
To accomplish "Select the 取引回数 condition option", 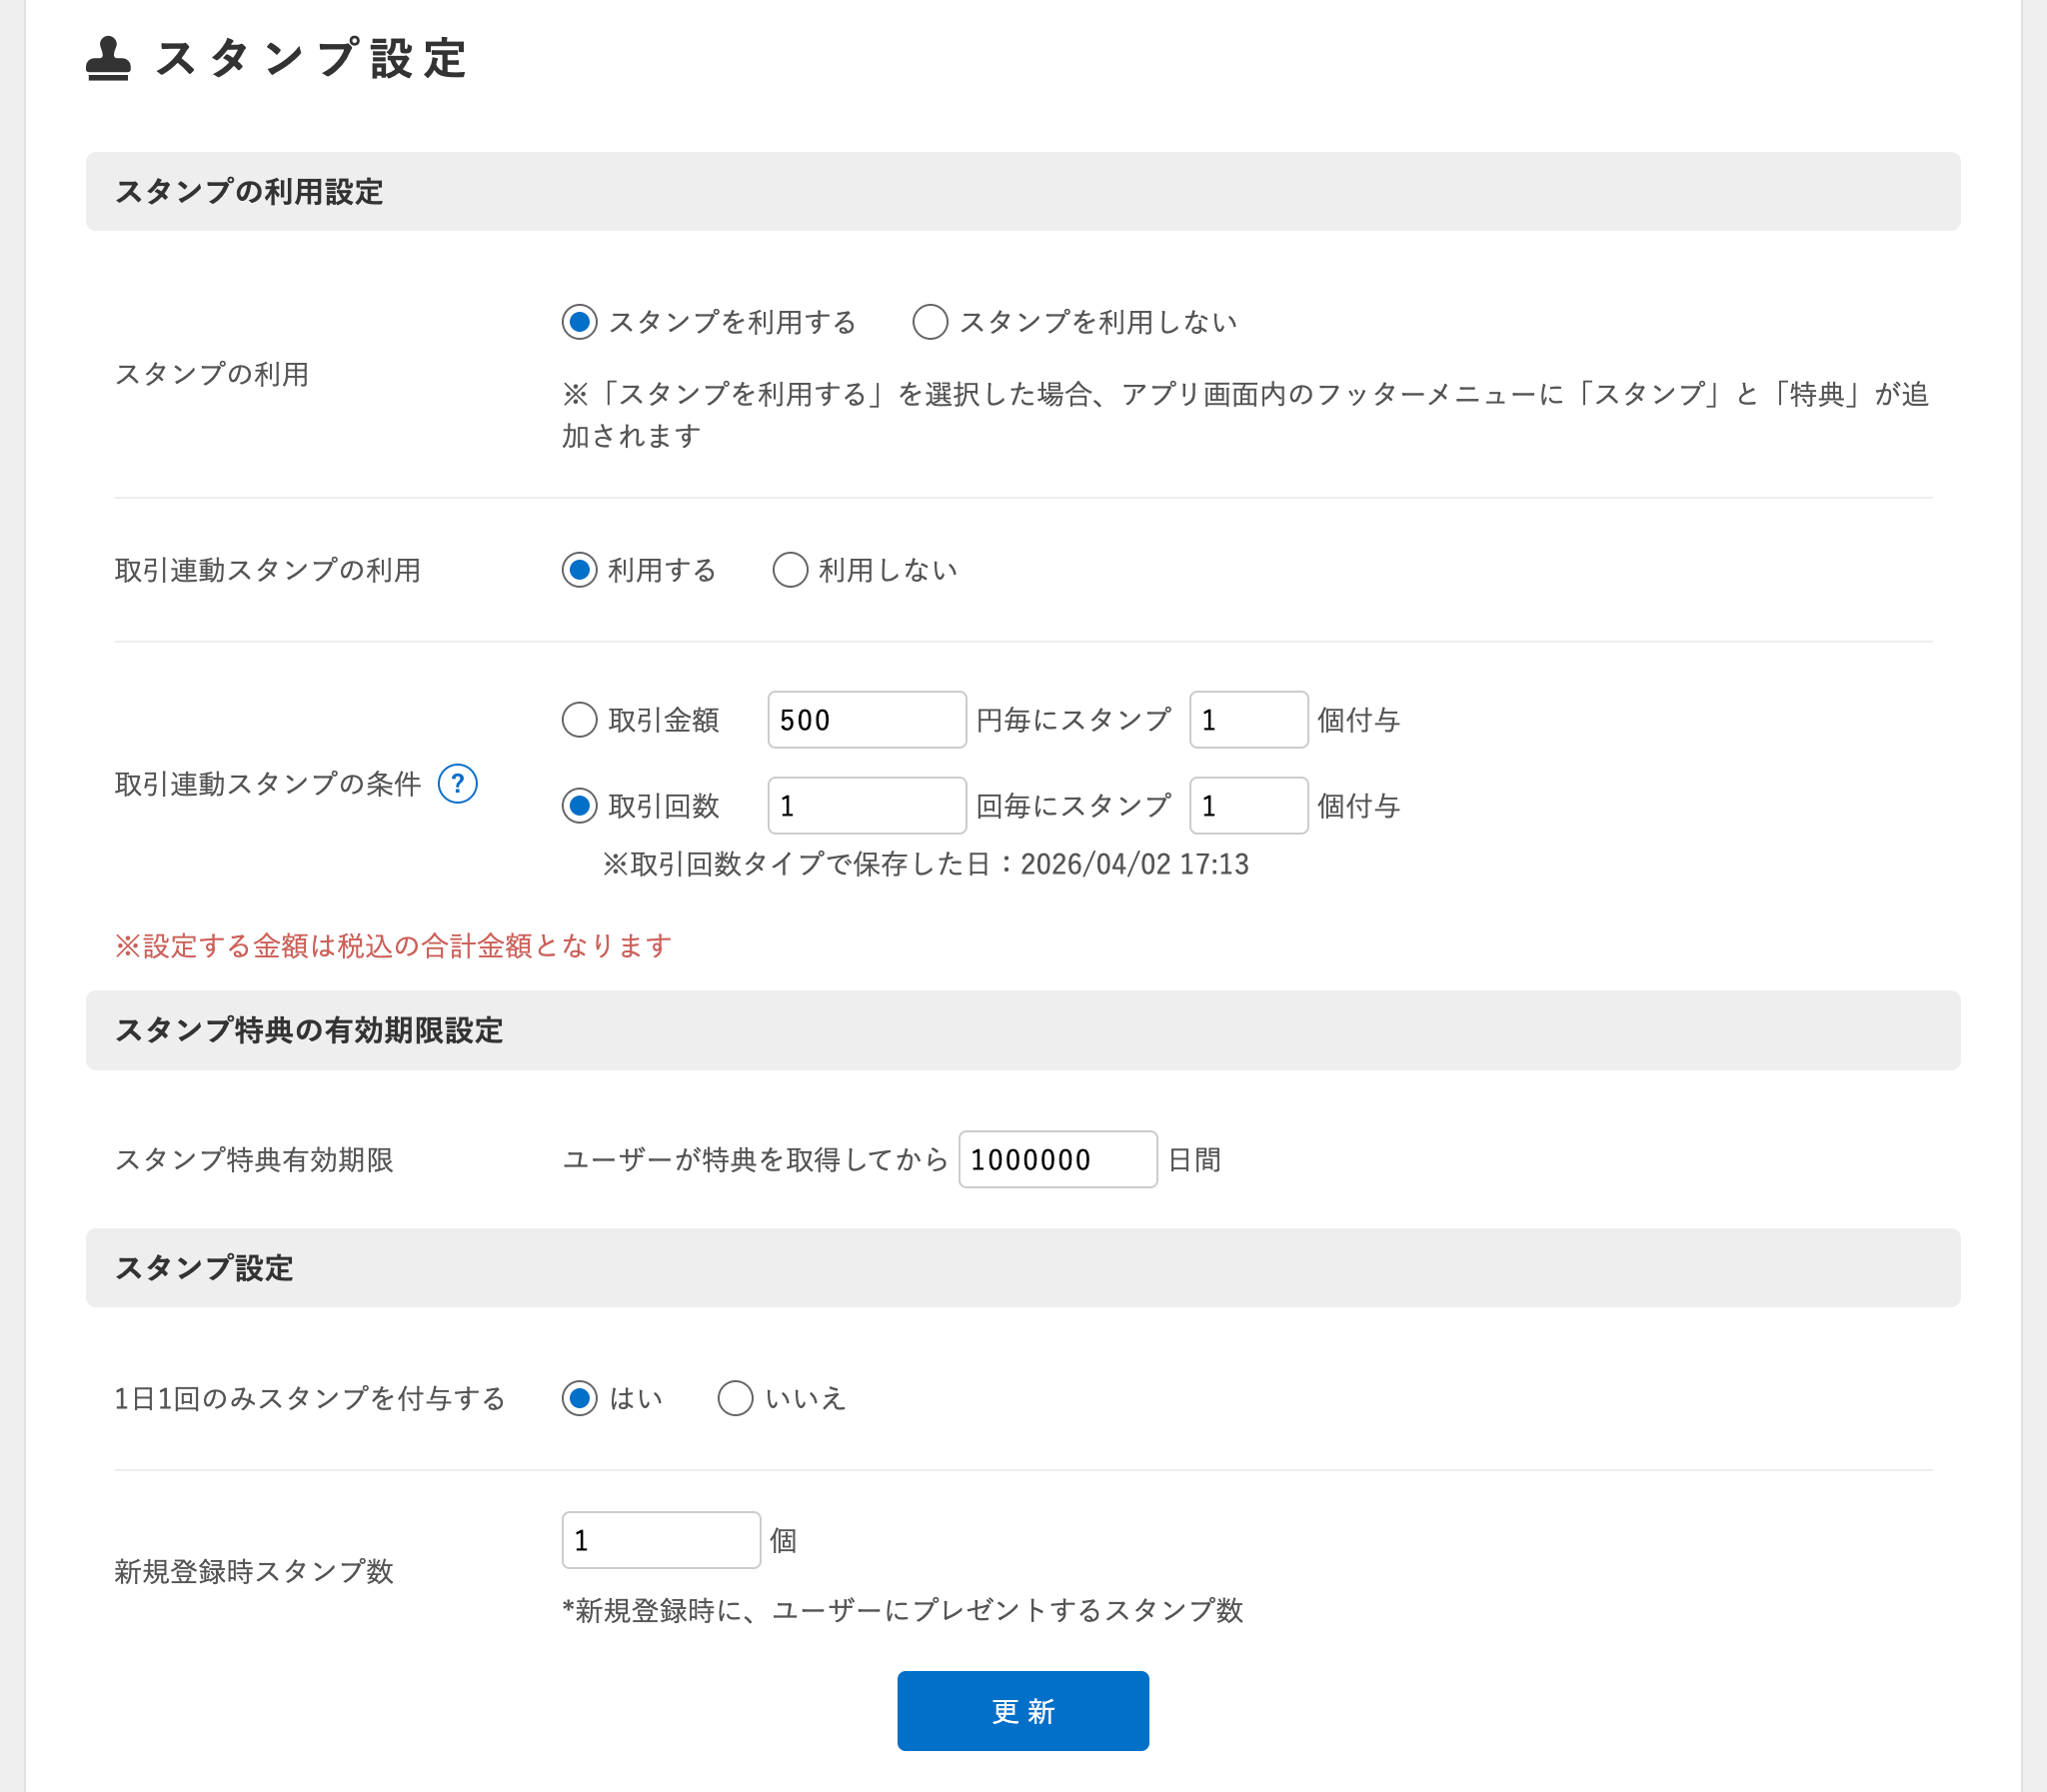I will [578, 805].
